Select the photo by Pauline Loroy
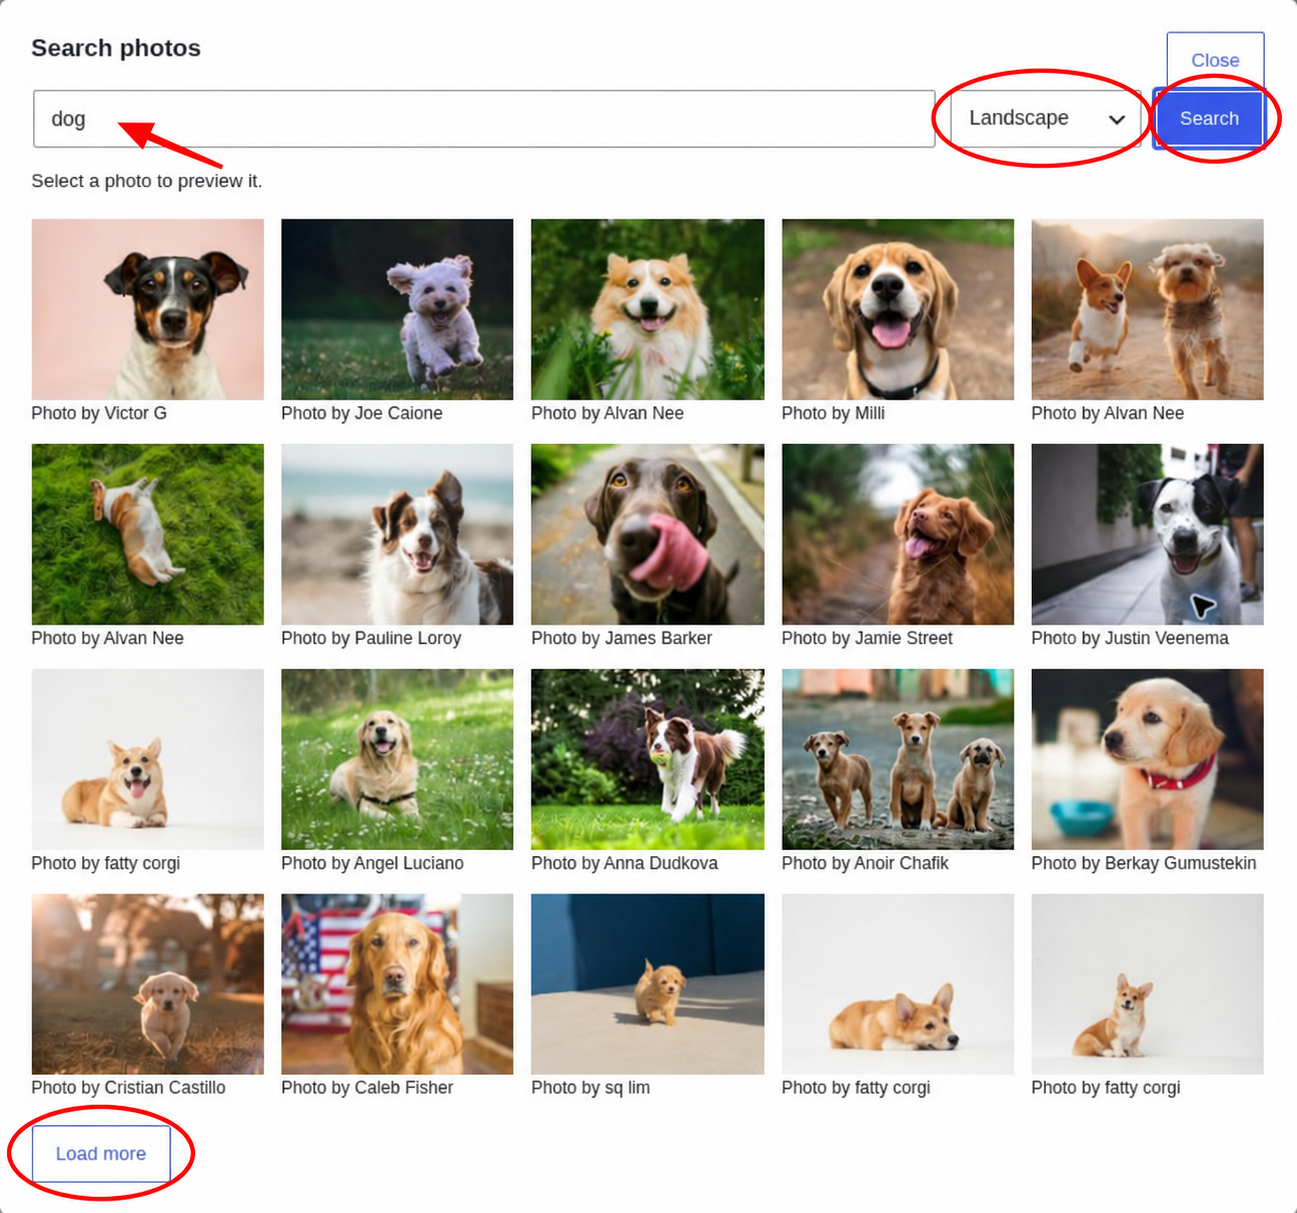The image size is (1297, 1213). click(397, 535)
